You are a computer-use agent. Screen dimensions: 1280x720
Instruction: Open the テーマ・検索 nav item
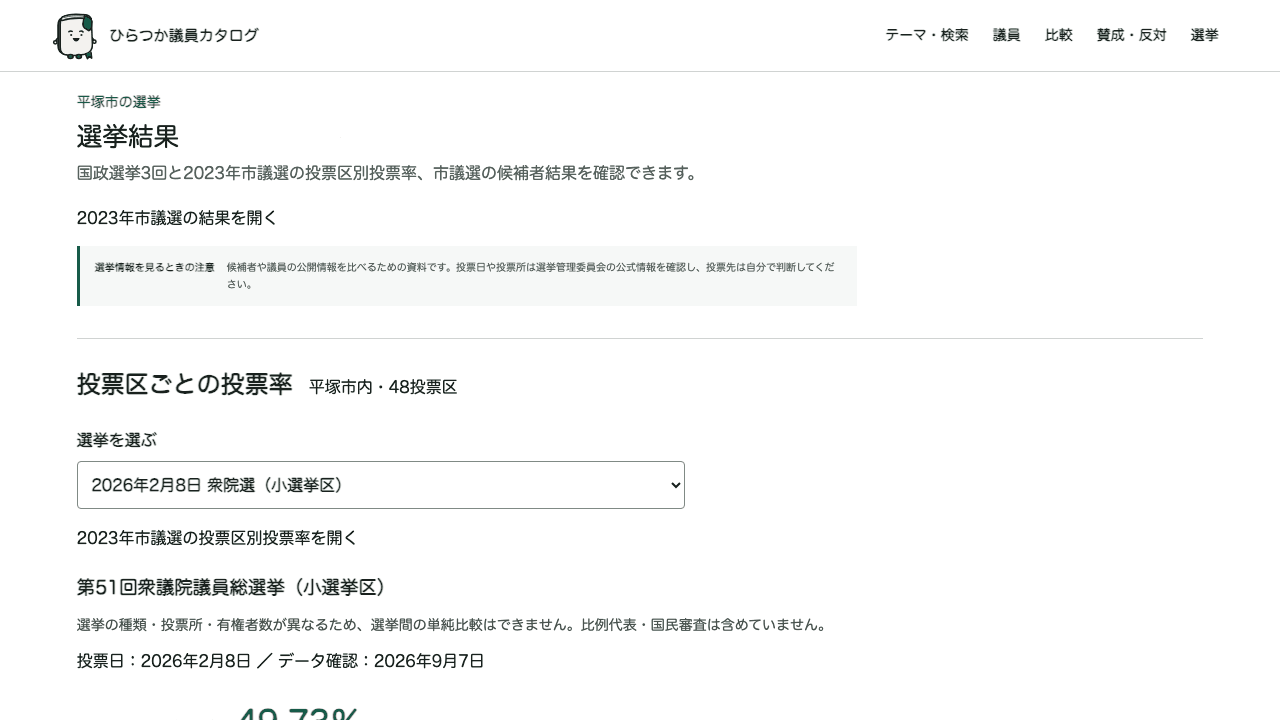[x=927, y=35]
